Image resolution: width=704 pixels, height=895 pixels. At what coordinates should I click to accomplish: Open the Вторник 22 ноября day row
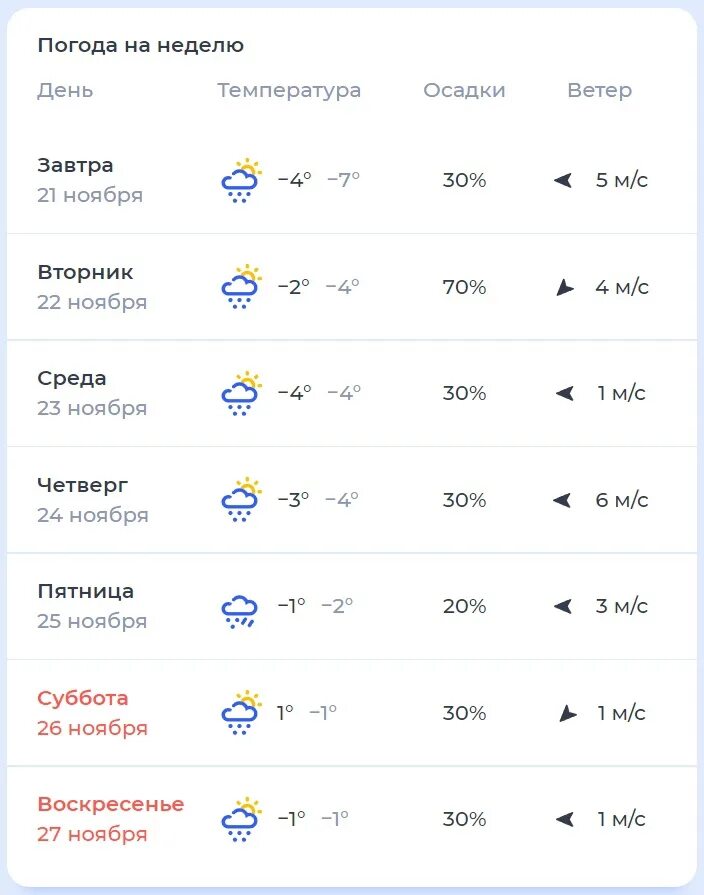click(352, 287)
